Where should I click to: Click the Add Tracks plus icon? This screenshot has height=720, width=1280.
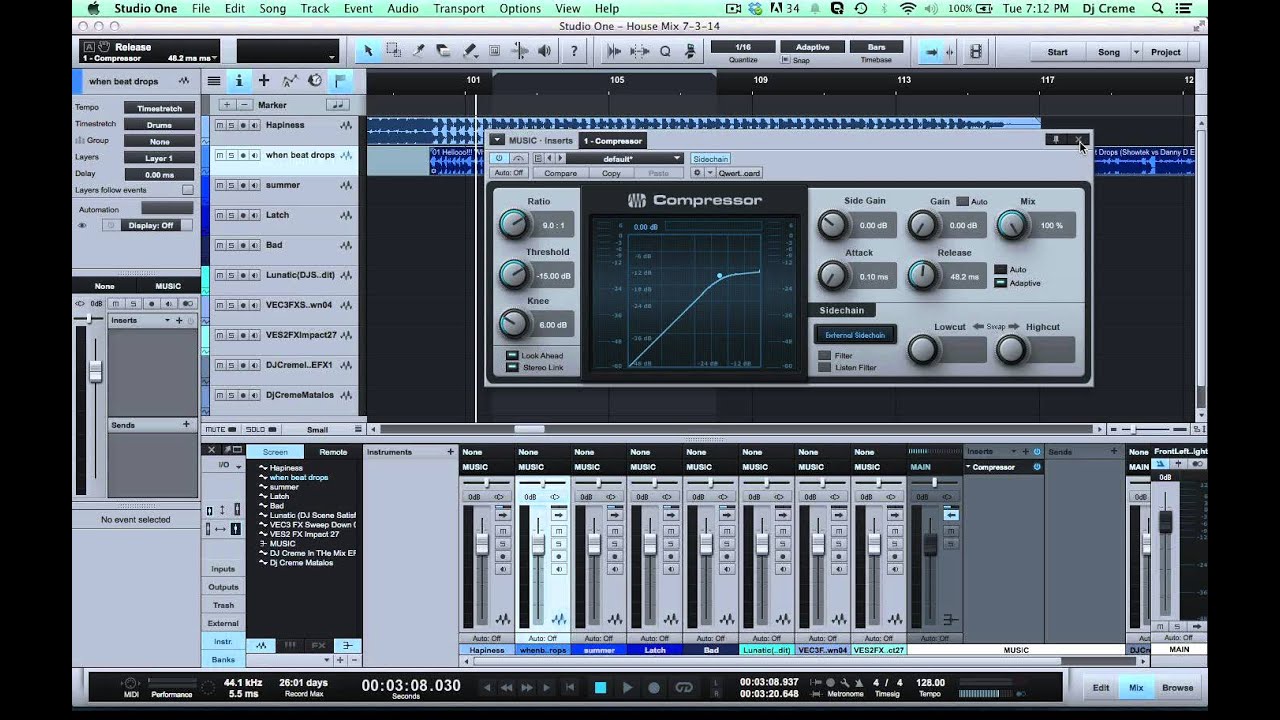pos(264,81)
